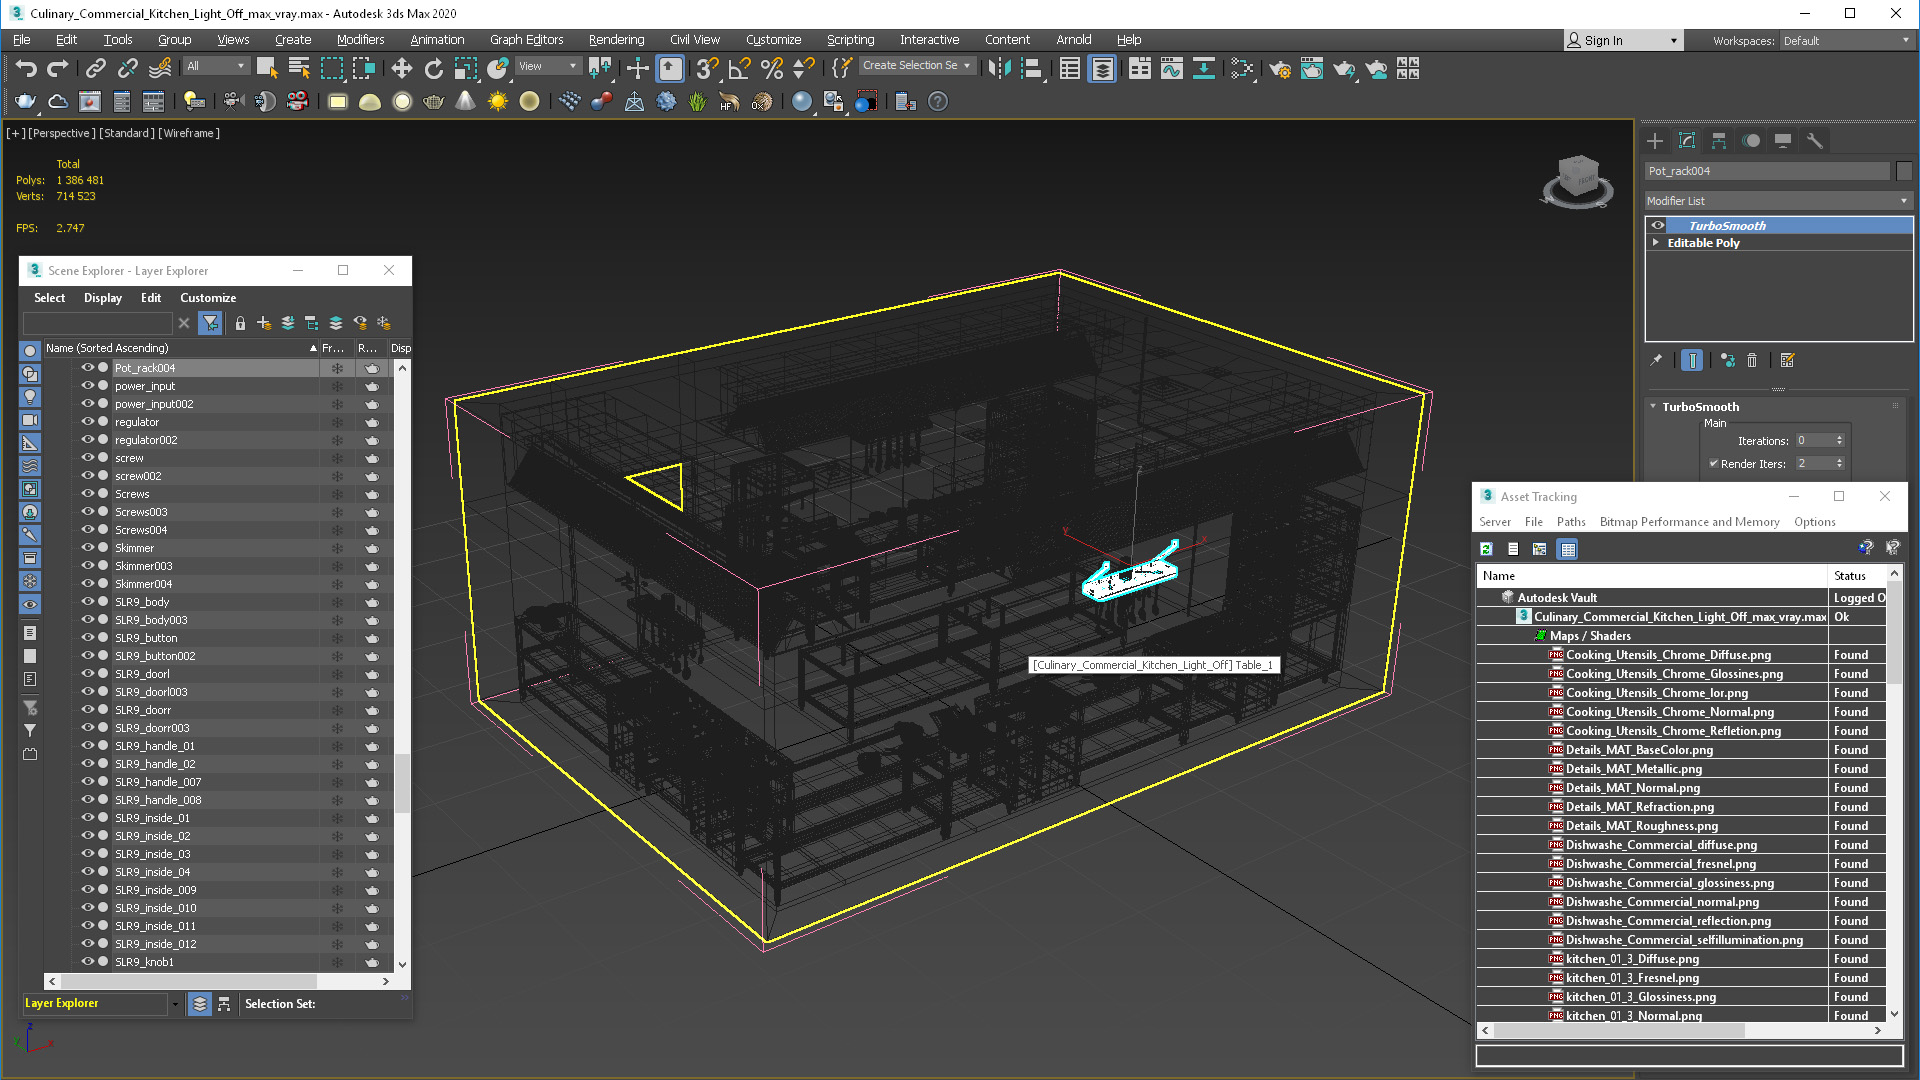Open the selection filter All dropdown
This screenshot has height=1080, width=1920.
(216, 66)
